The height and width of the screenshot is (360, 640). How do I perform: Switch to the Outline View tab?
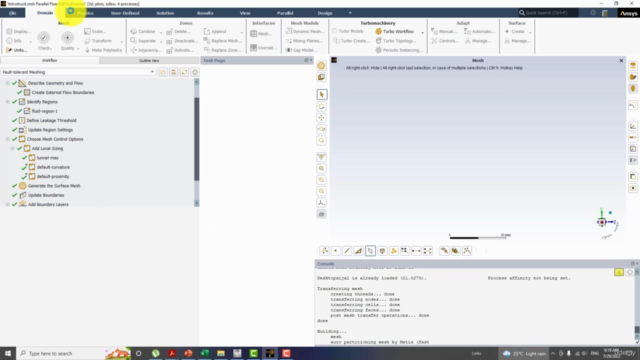[x=149, y=60]
